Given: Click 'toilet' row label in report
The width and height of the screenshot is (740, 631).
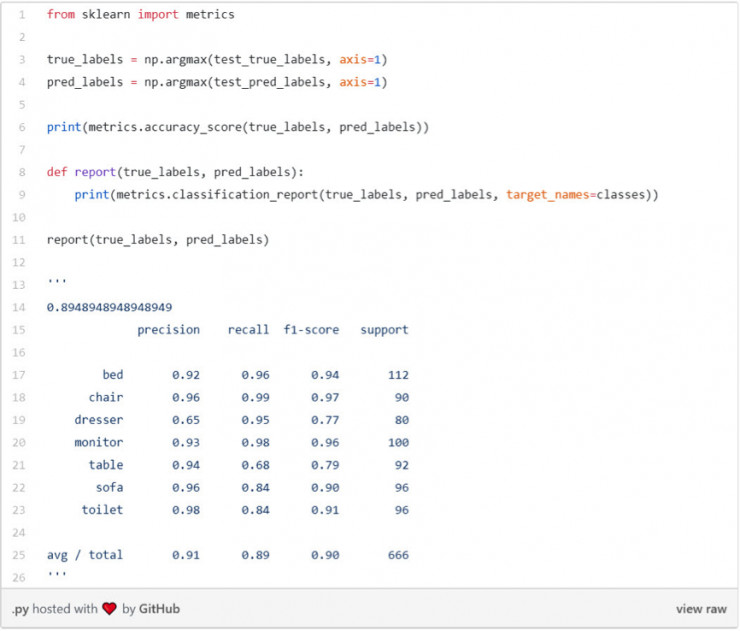Looking at the screenshot, I should click(x=102, y=510).
